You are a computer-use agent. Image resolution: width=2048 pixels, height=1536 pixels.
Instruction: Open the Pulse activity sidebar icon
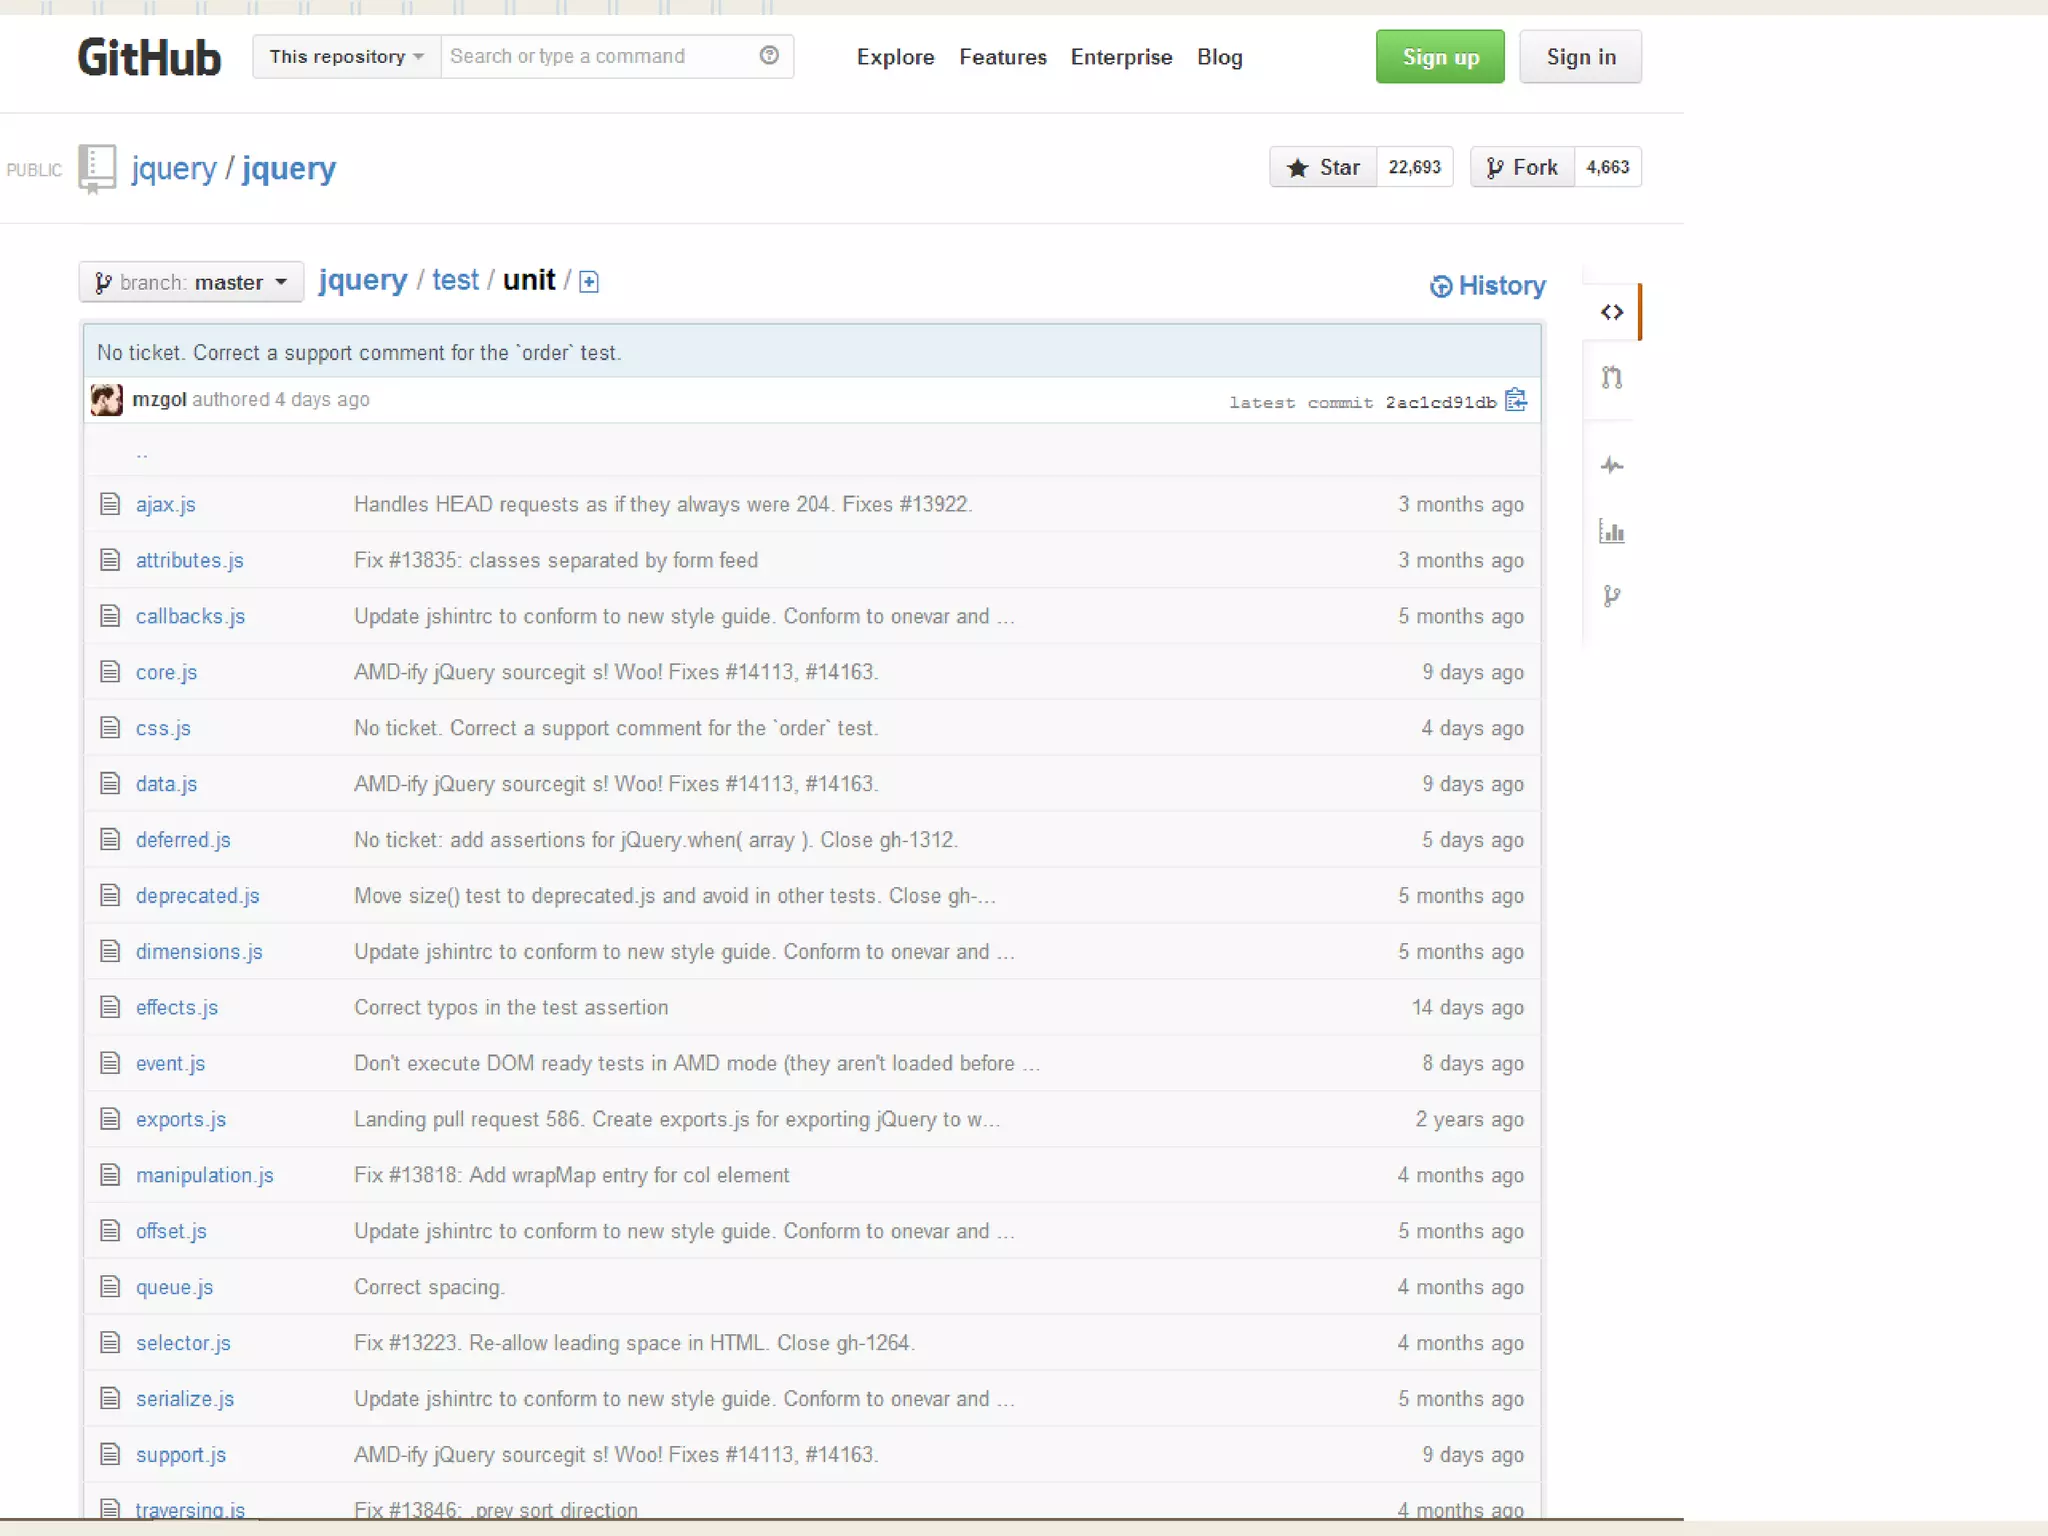tap(1611, 465)
